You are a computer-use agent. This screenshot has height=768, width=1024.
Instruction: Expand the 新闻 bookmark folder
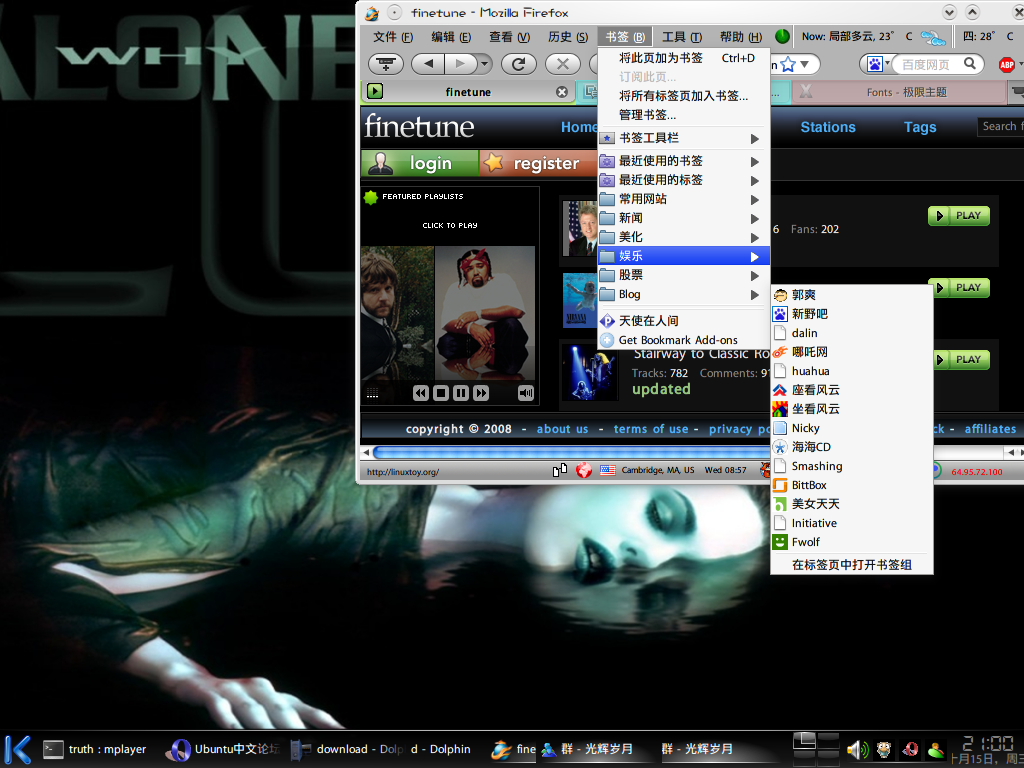tap(684, 218)
